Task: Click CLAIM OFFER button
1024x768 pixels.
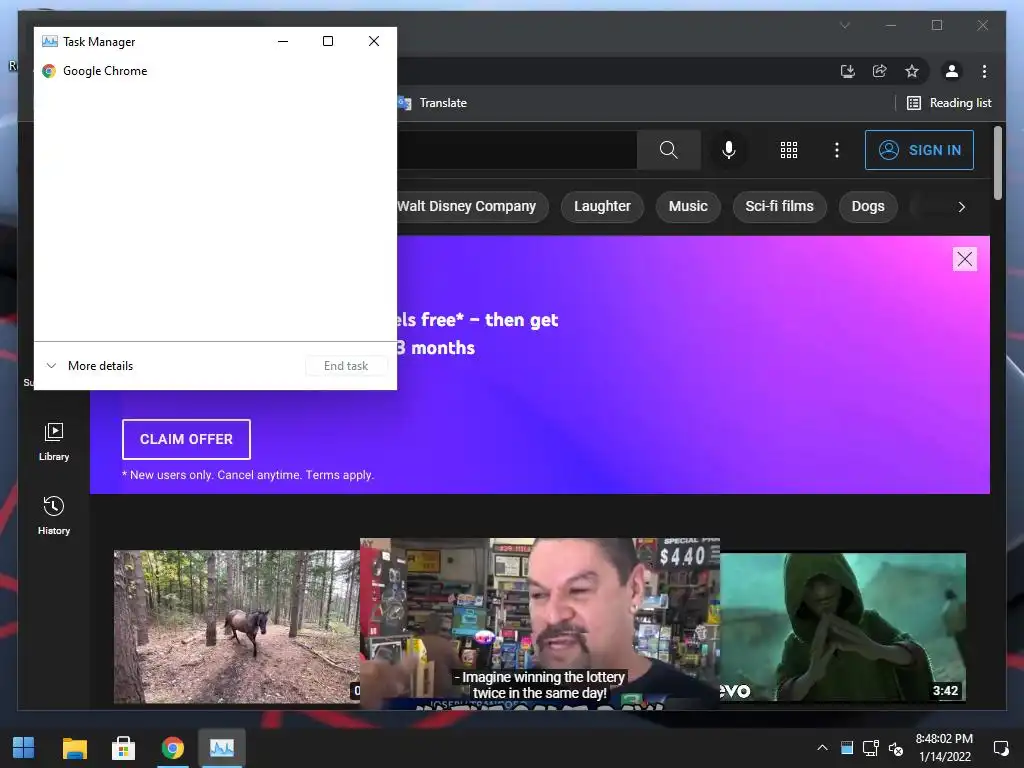Action: coord(186,440)
